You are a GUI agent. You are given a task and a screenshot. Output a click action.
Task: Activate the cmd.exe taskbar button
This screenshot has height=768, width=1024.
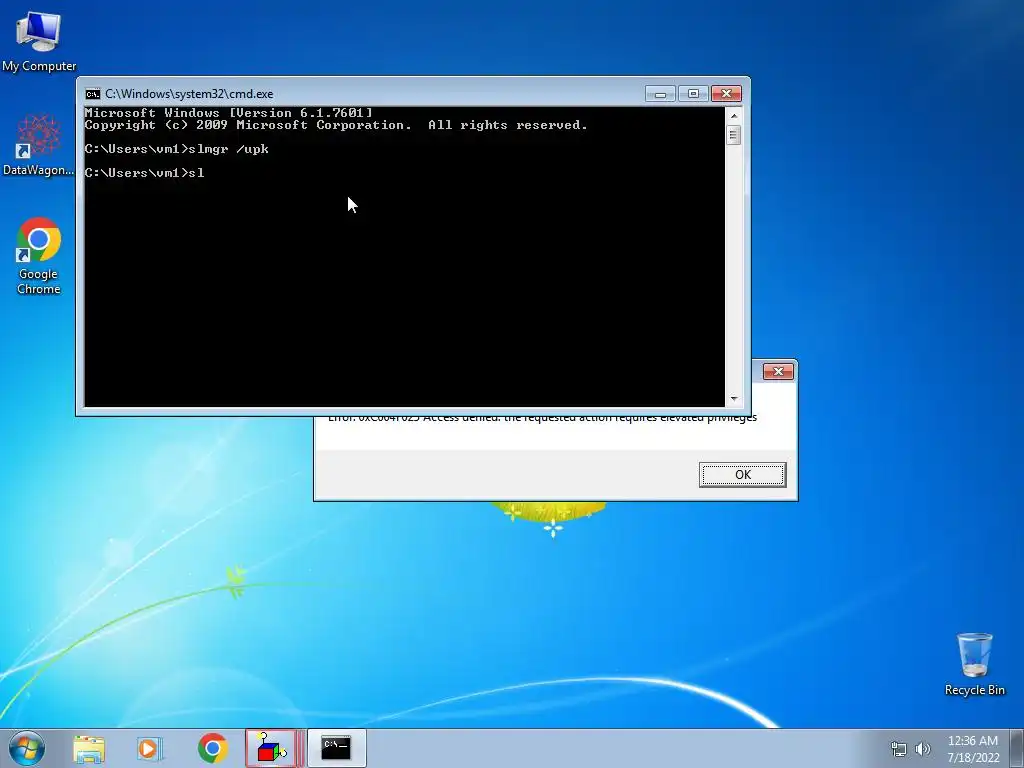pyautogui.click(x=336, y=748)
